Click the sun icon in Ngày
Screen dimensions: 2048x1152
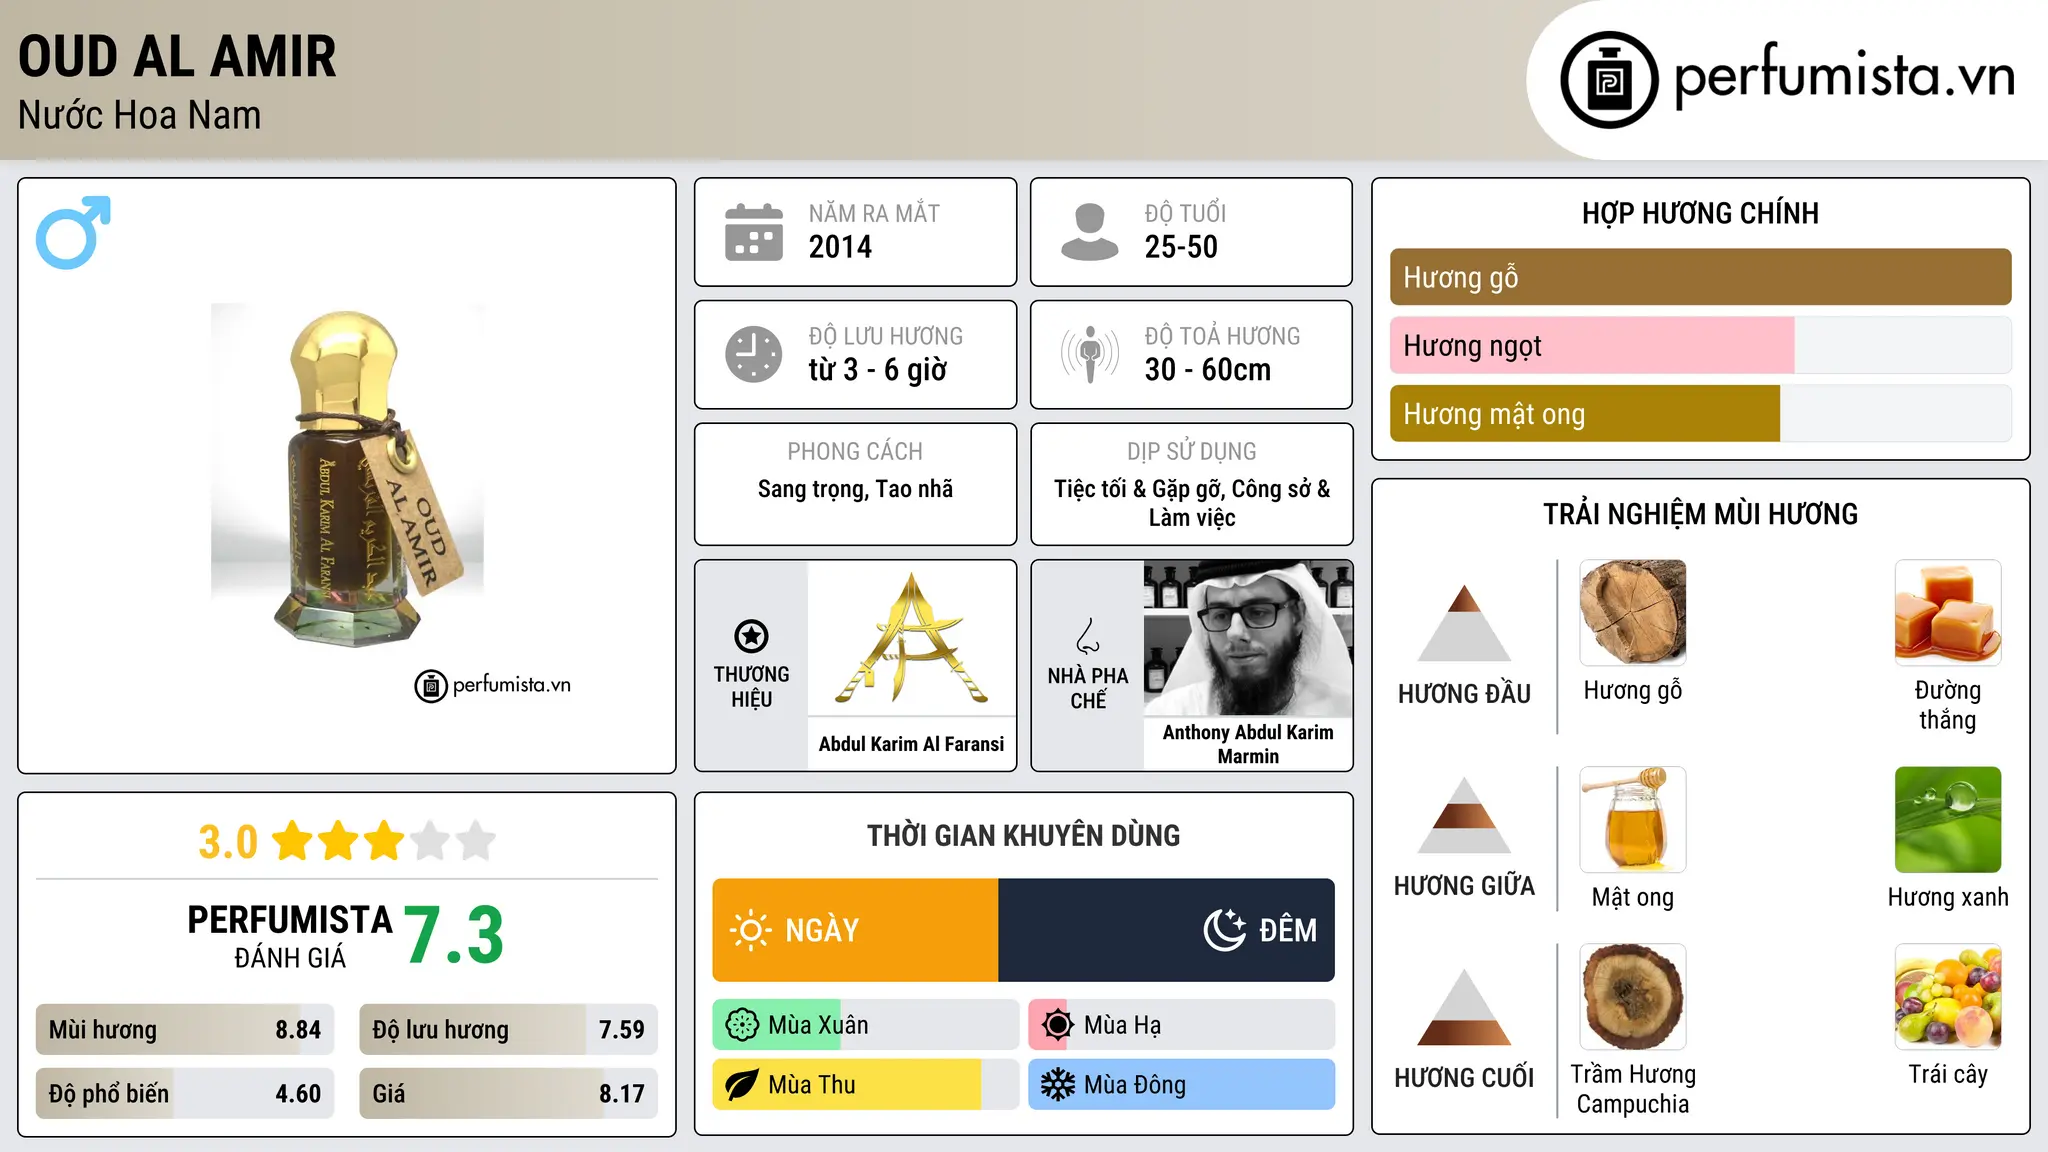click(750, 930)
